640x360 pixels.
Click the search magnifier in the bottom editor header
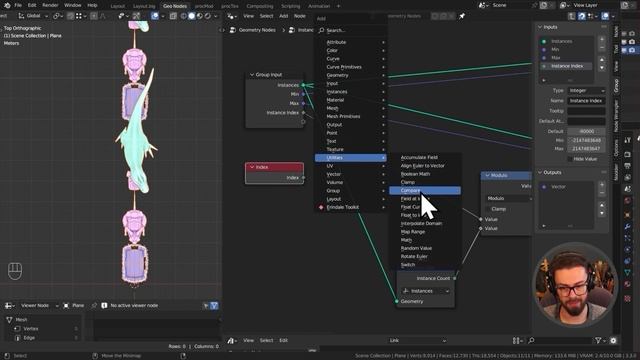tap(531, 340)
